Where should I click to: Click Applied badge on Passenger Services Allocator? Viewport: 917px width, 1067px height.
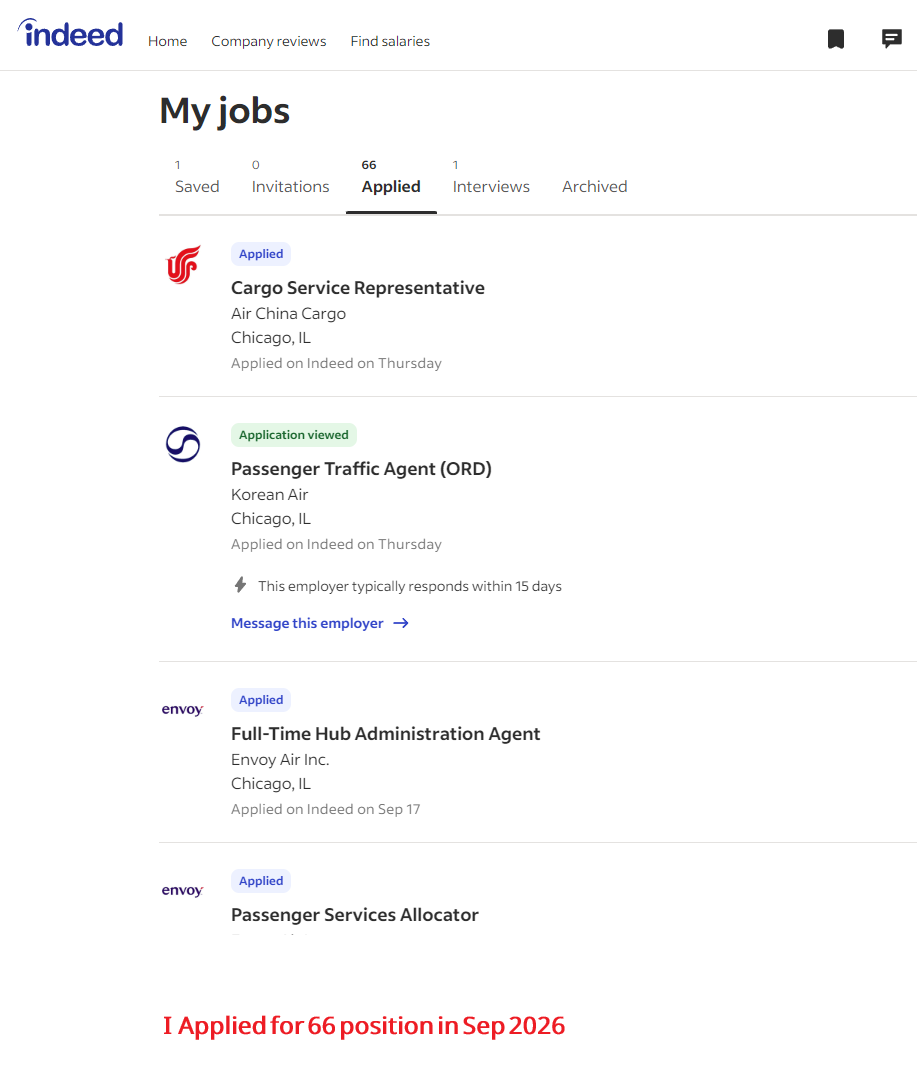[x=261, y=881]
